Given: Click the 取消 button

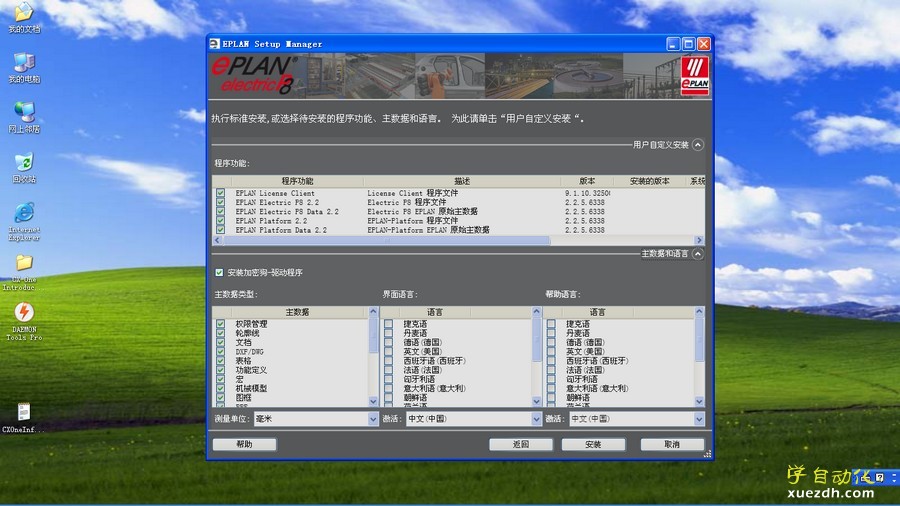Looking at the screenshot, I should pyautogui.click(x=672, y=444).
